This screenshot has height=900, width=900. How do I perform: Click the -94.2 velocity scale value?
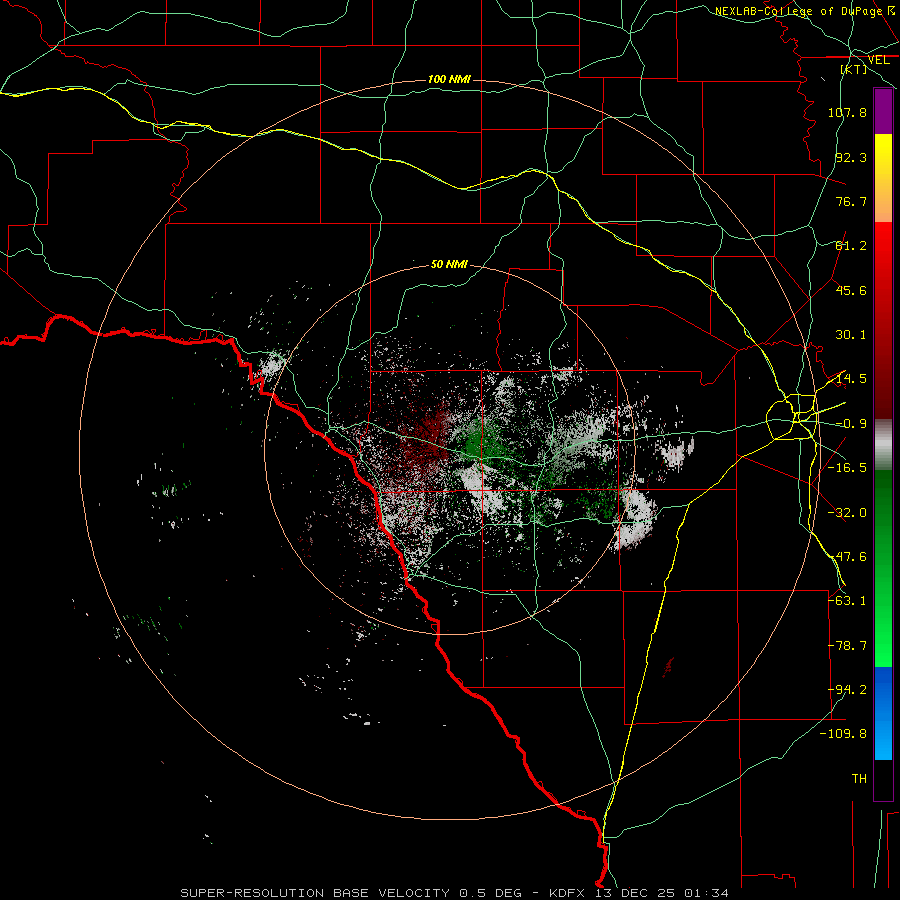click(847, 690)
